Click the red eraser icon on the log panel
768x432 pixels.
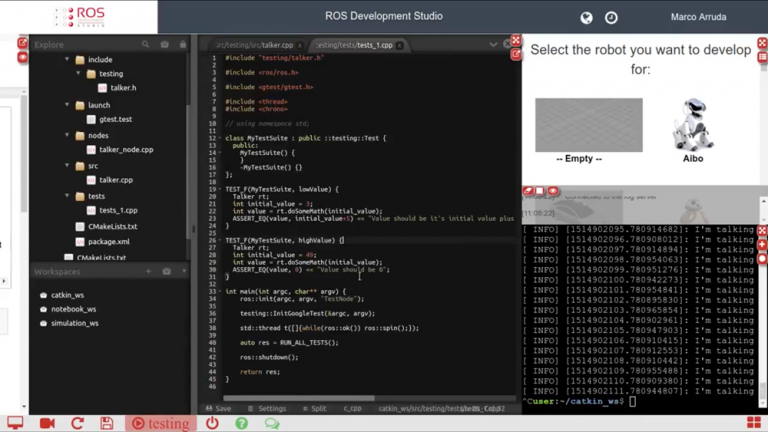[528, 191]
